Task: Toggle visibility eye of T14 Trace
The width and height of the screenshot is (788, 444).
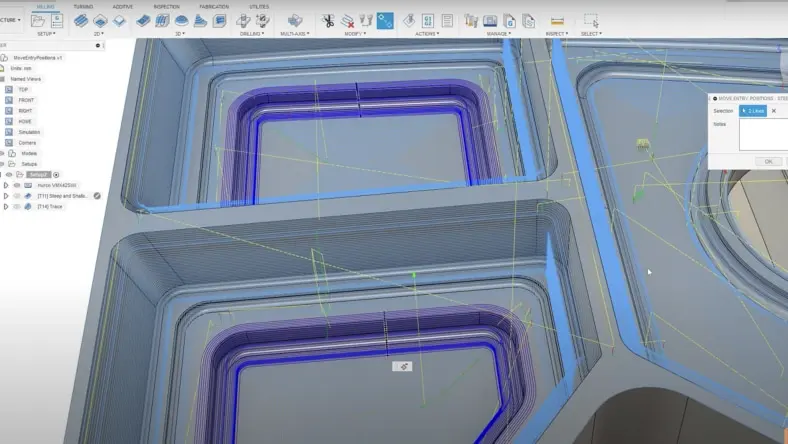Action: point(17,206)
